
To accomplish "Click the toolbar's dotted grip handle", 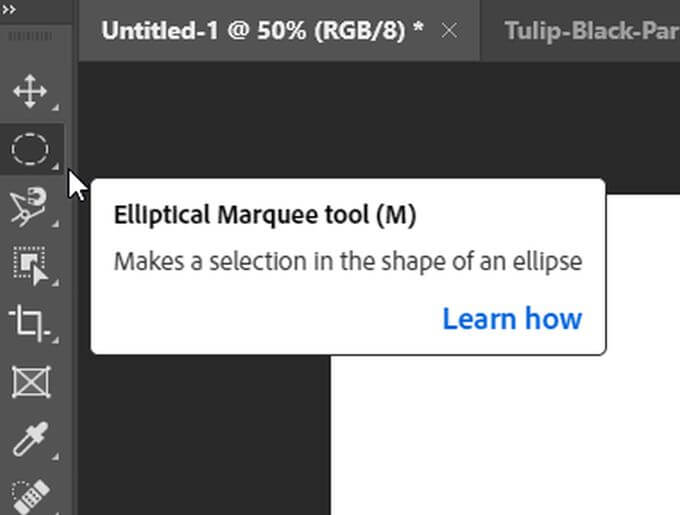I will (29, 35).
